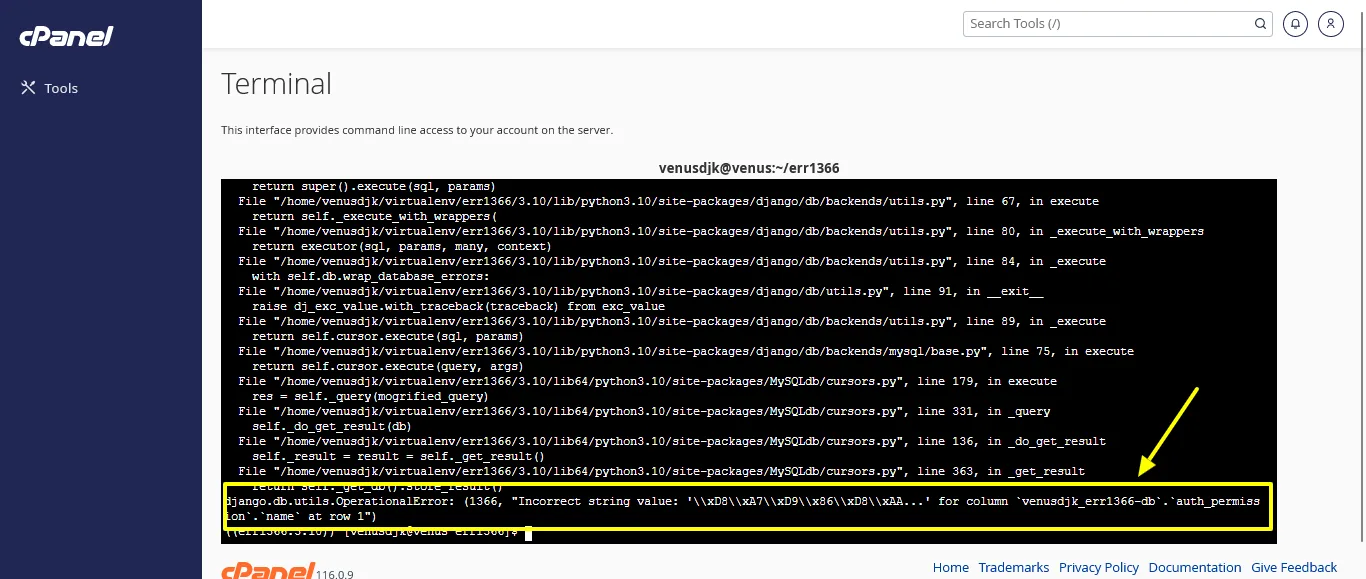Click the venusdjk@venus:~/err1366 session title

point(756,168)
